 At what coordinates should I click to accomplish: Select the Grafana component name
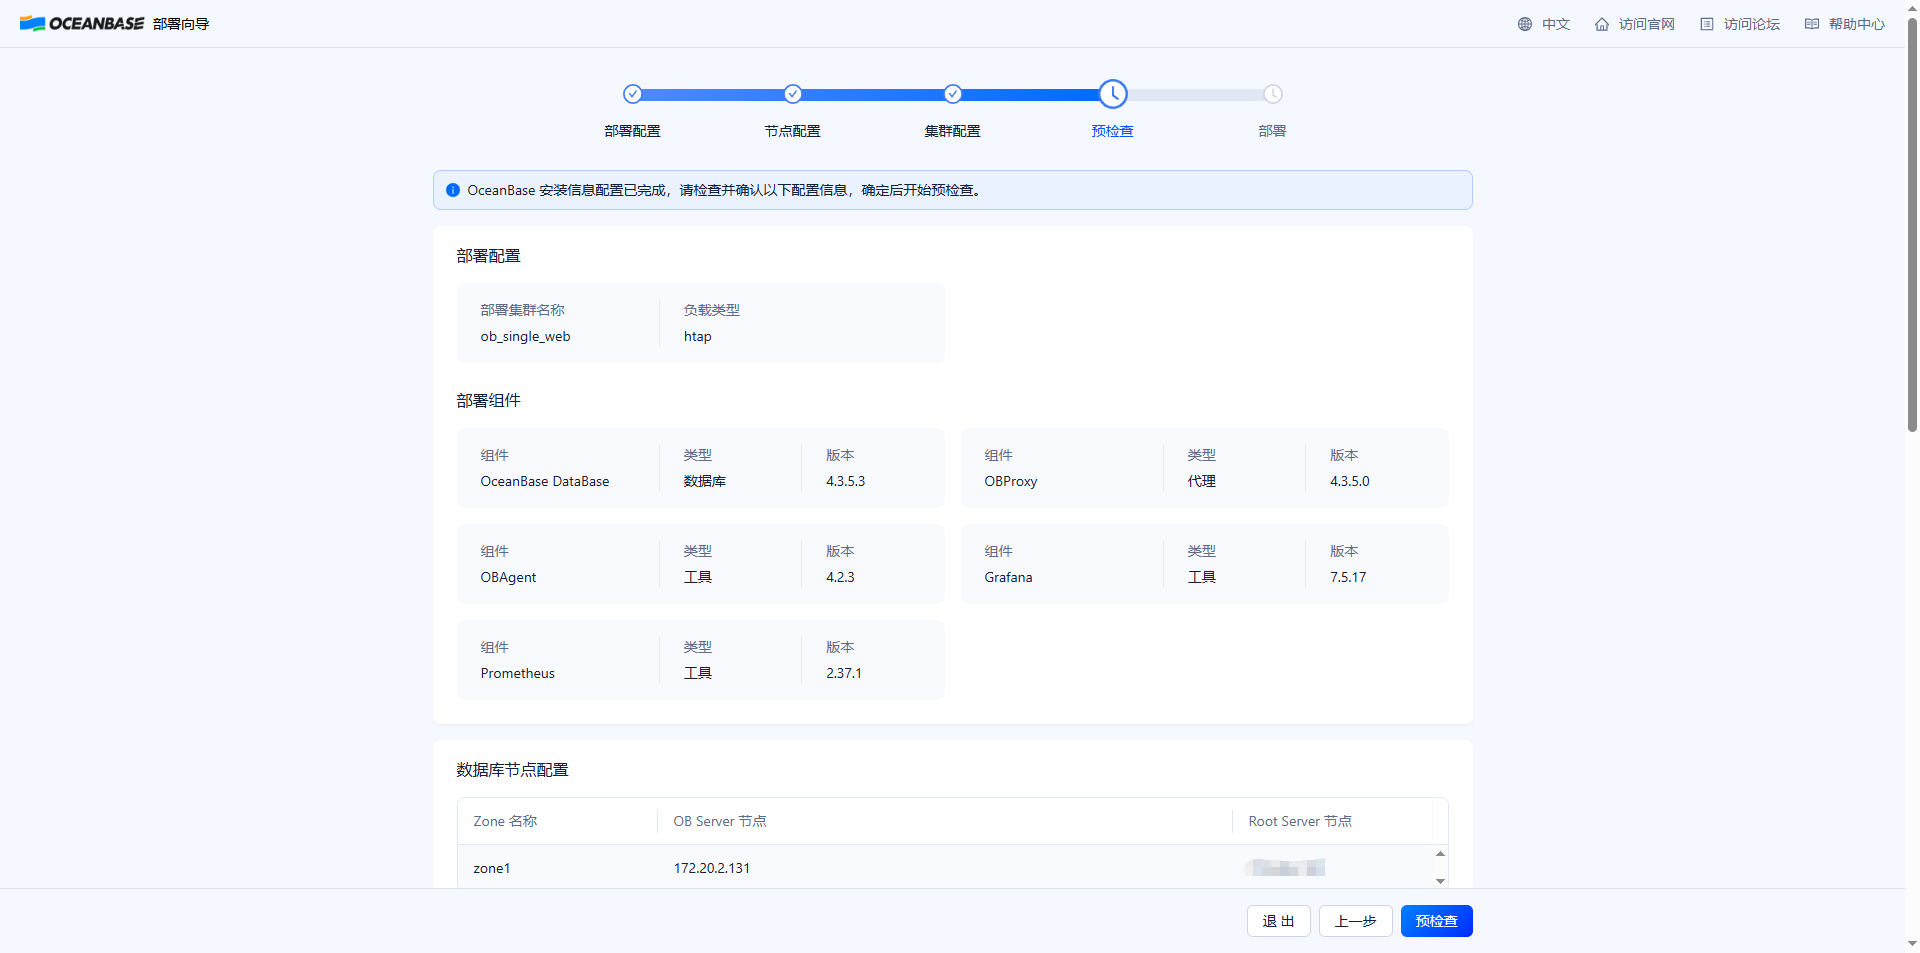(1008, 577)
